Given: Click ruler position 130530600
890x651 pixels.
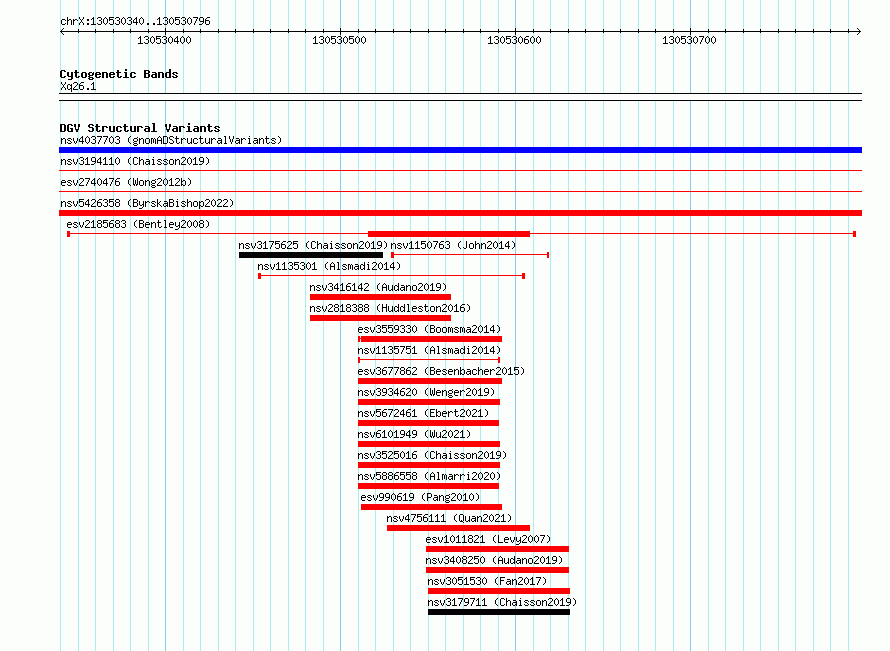Looking at the screenshot, I should point(514,40).
